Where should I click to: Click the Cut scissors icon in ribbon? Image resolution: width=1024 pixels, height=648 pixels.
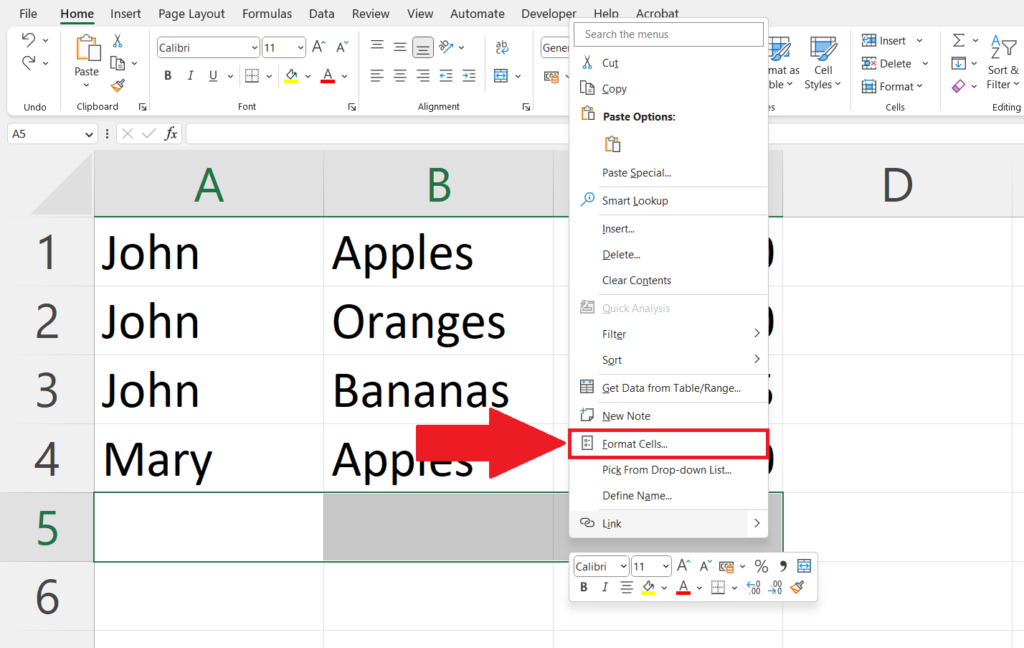pyautogui.click(x=118, y=40)
